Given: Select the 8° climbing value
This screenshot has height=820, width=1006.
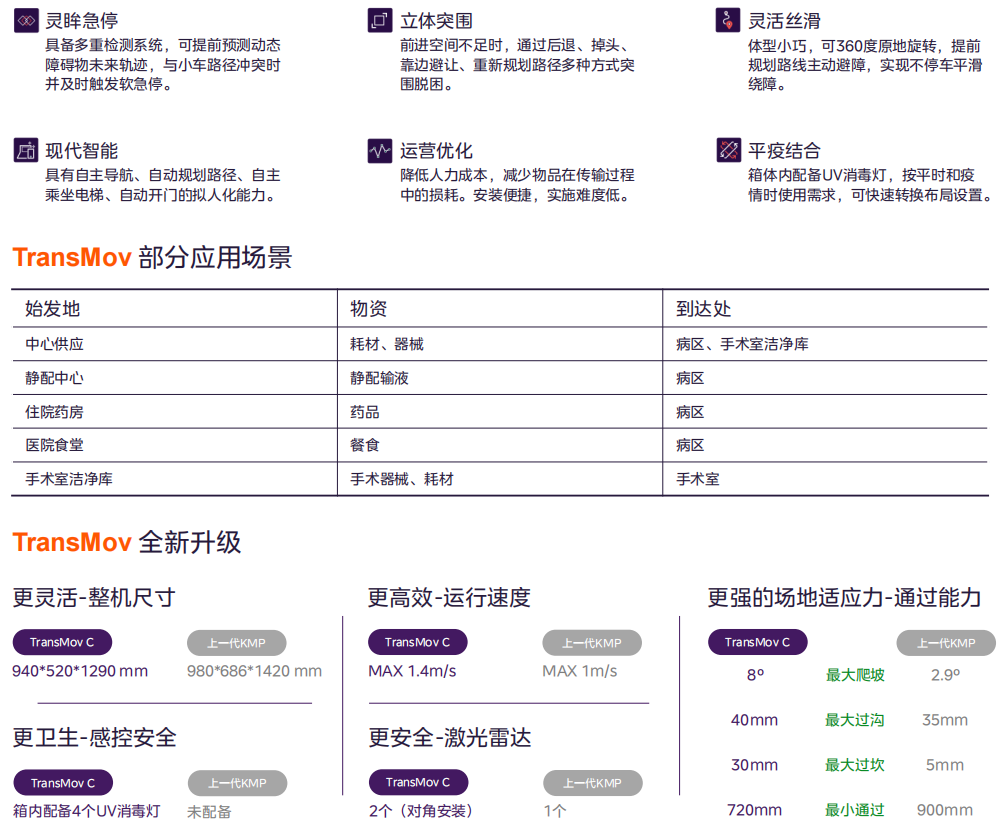Looking at the screenshot, I should click(756, 675).
